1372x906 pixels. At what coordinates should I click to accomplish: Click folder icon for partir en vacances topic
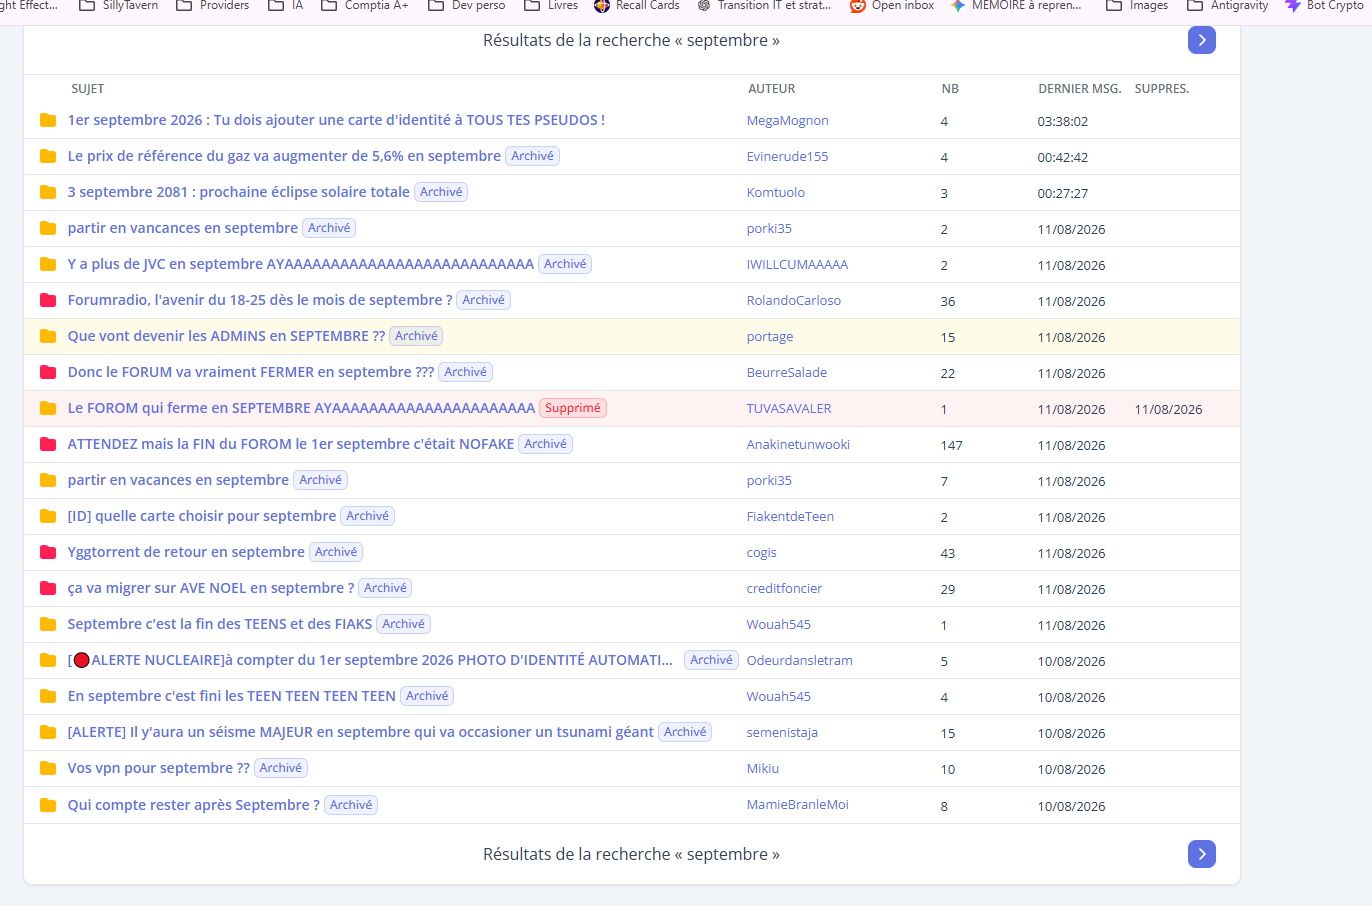point(48,480)
